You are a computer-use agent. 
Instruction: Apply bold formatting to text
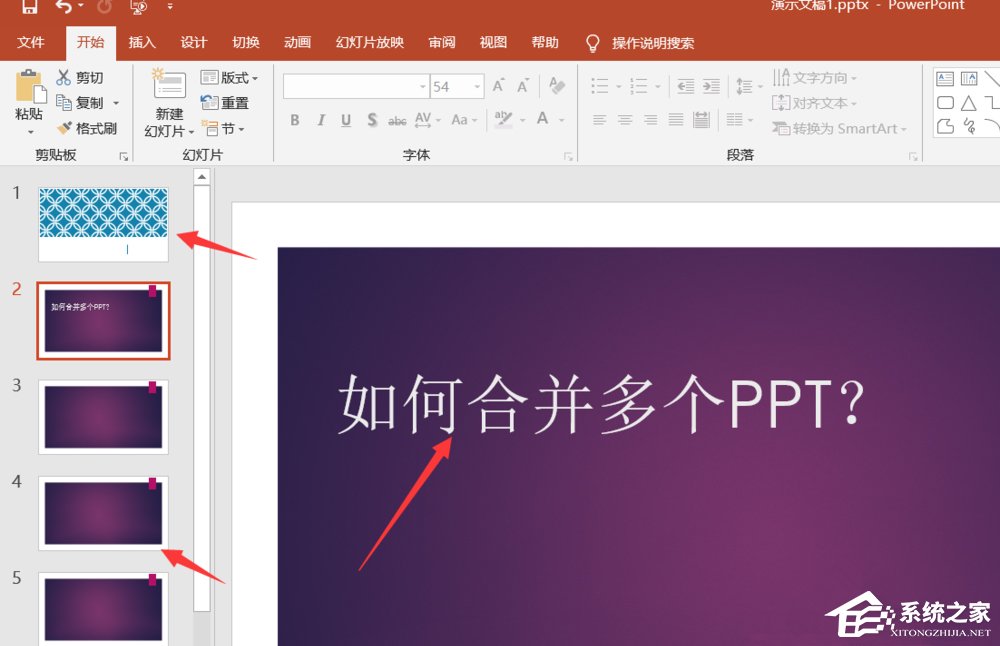coord(294,120)
